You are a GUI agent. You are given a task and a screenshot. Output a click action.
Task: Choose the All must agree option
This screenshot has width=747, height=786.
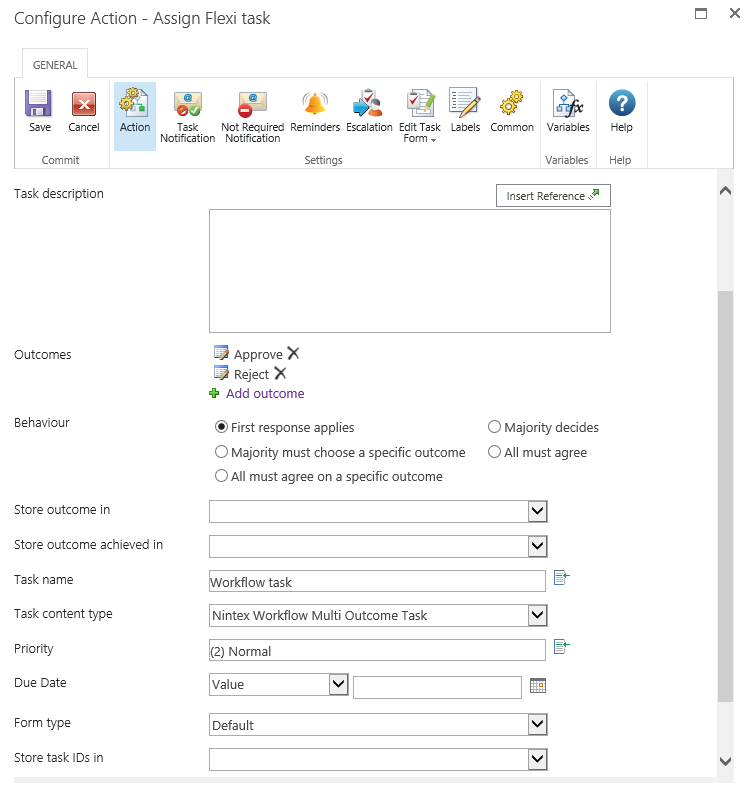(494, 452)
